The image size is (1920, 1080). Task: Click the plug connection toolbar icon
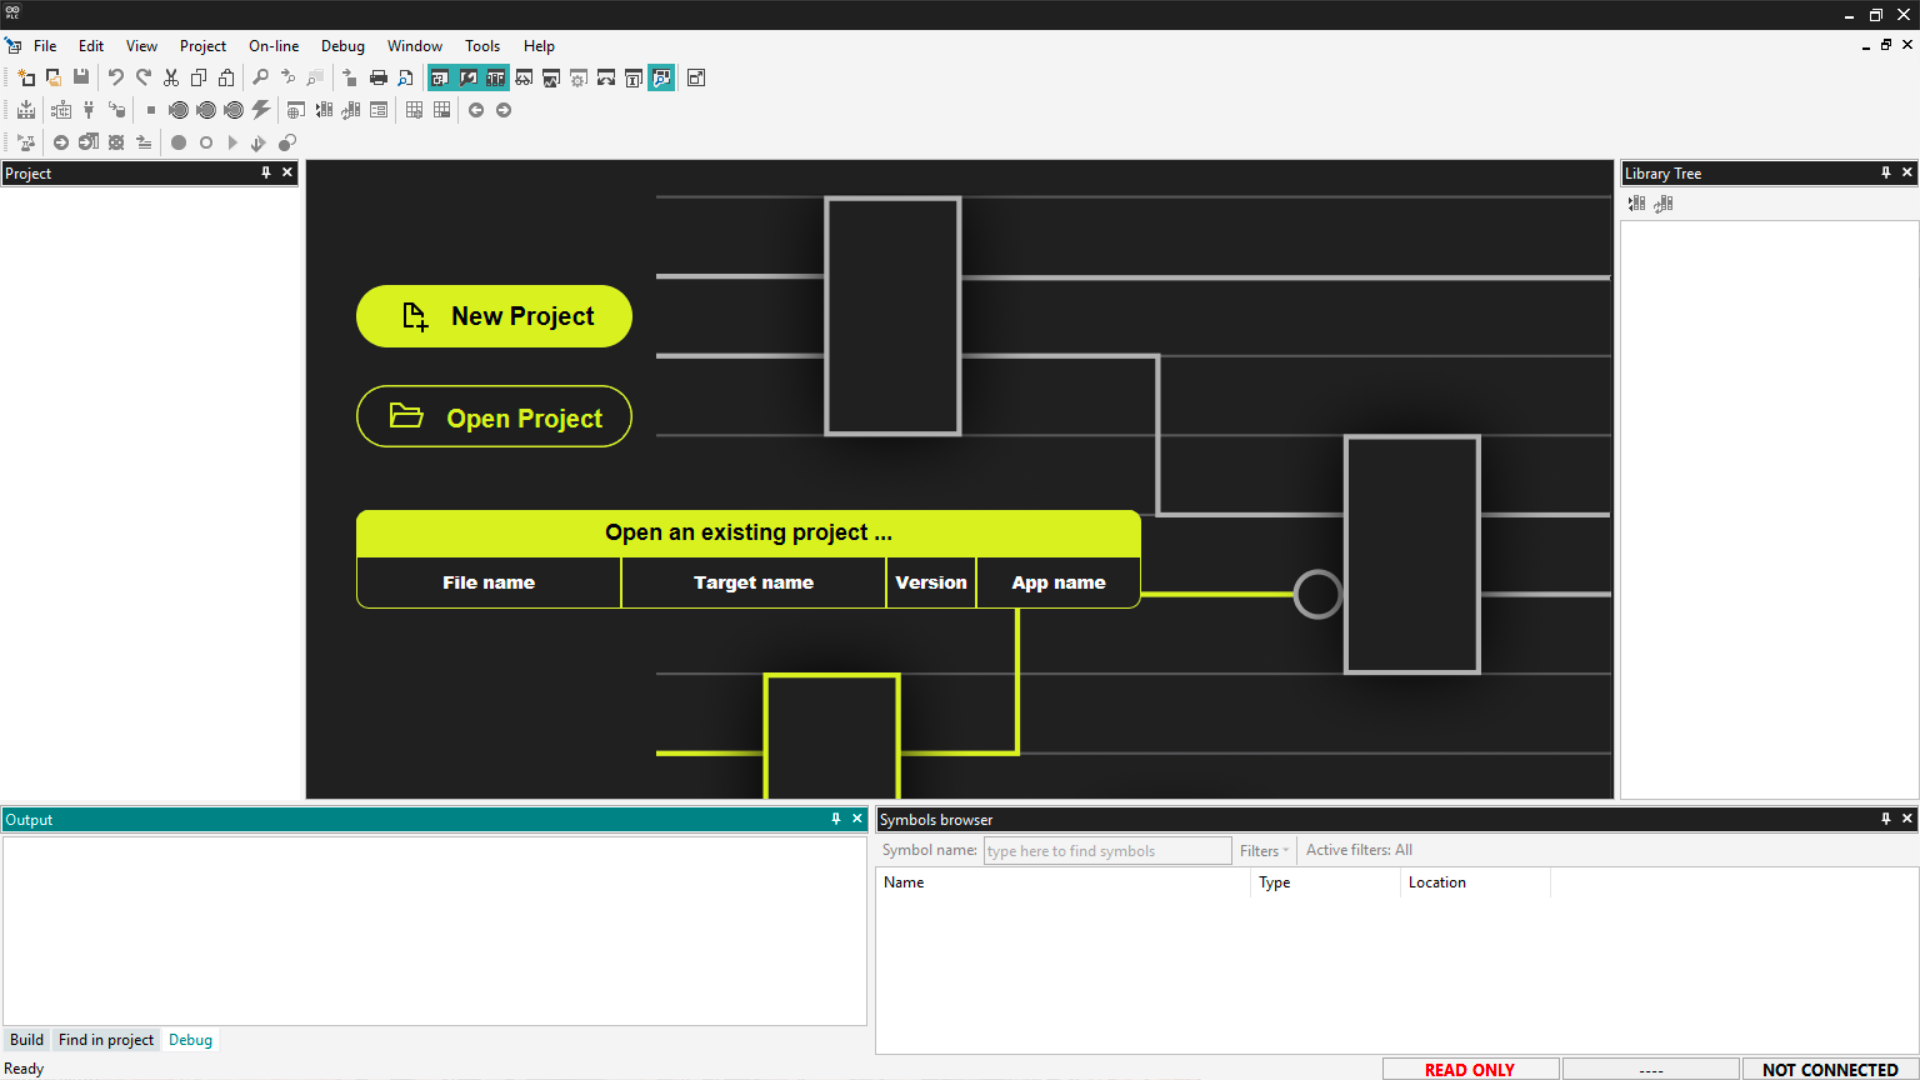pos(89,110)
